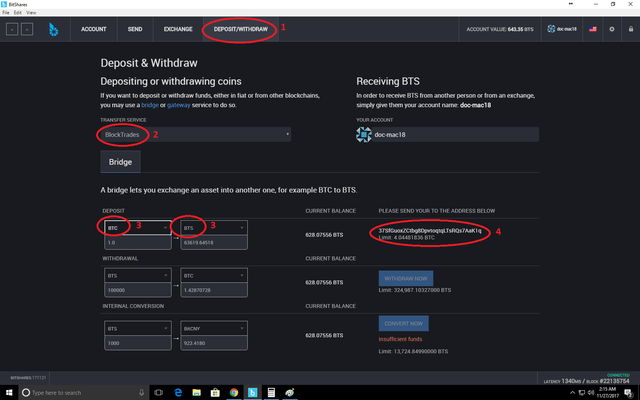Click the deposit amount field showing 1.0
This screenshot has height=400, width=640.
pos(138,242)
